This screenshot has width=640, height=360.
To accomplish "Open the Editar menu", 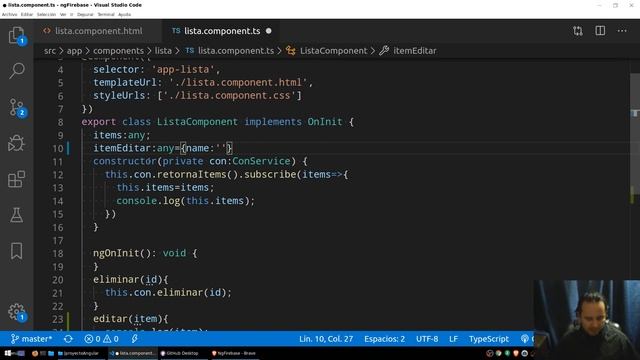I will point(27,14).
